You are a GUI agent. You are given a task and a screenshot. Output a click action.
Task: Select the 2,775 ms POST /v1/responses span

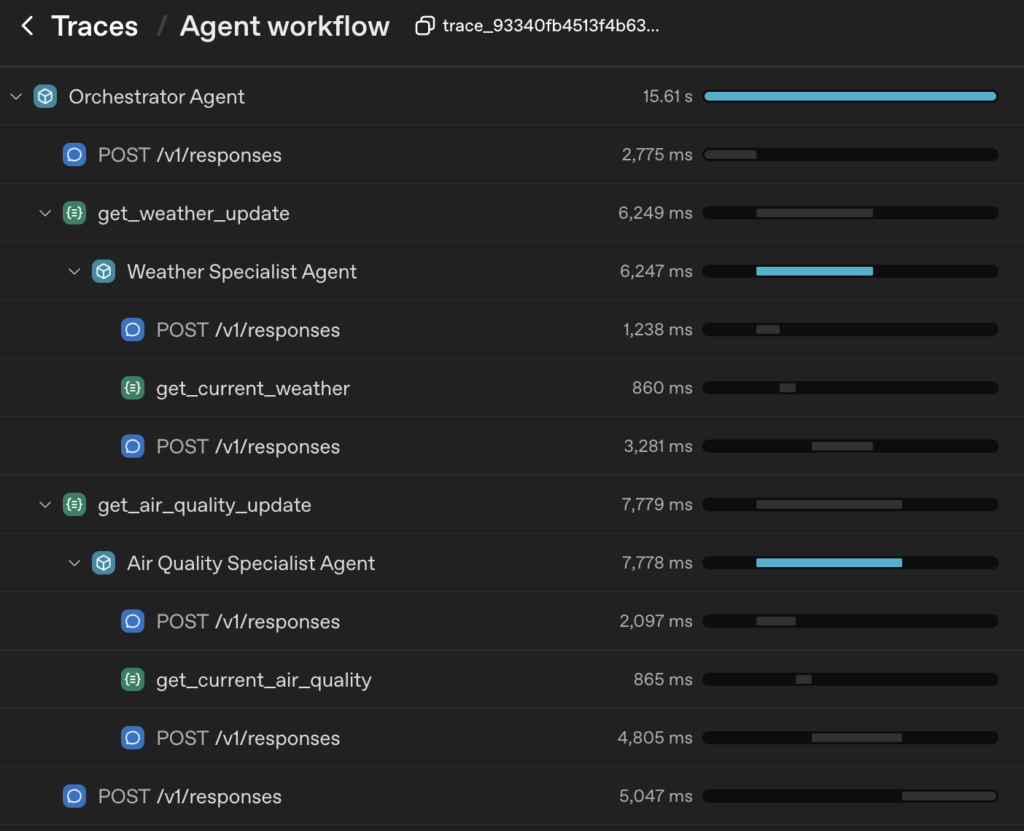[x=189, y=155]
